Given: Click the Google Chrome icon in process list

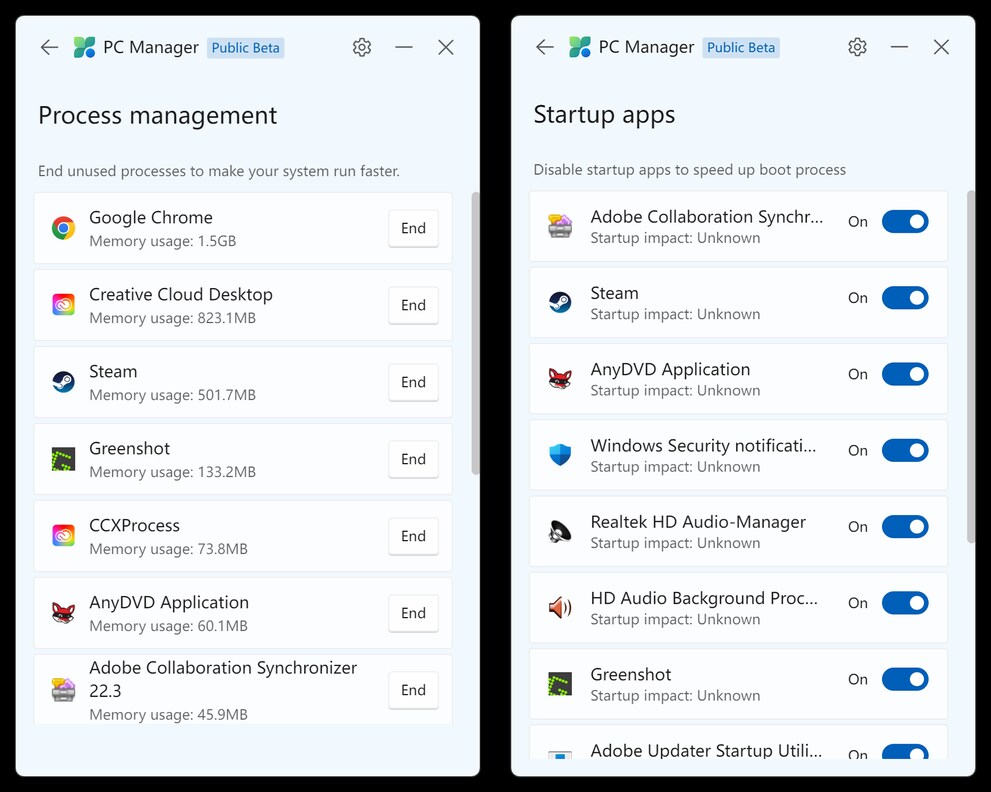Looking at the screenshot, I should click(64, 227).
